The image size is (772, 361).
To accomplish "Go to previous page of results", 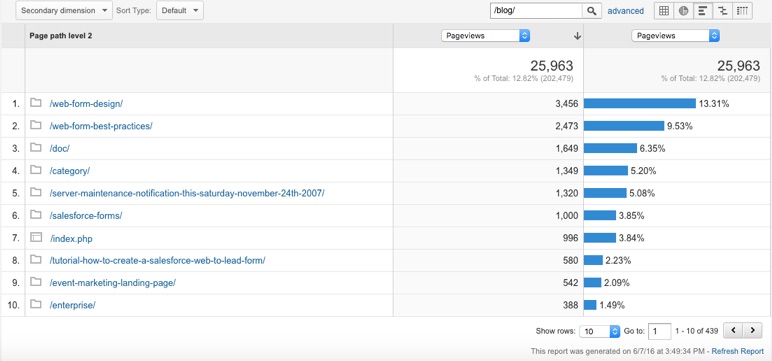I will tap(733, 330).
